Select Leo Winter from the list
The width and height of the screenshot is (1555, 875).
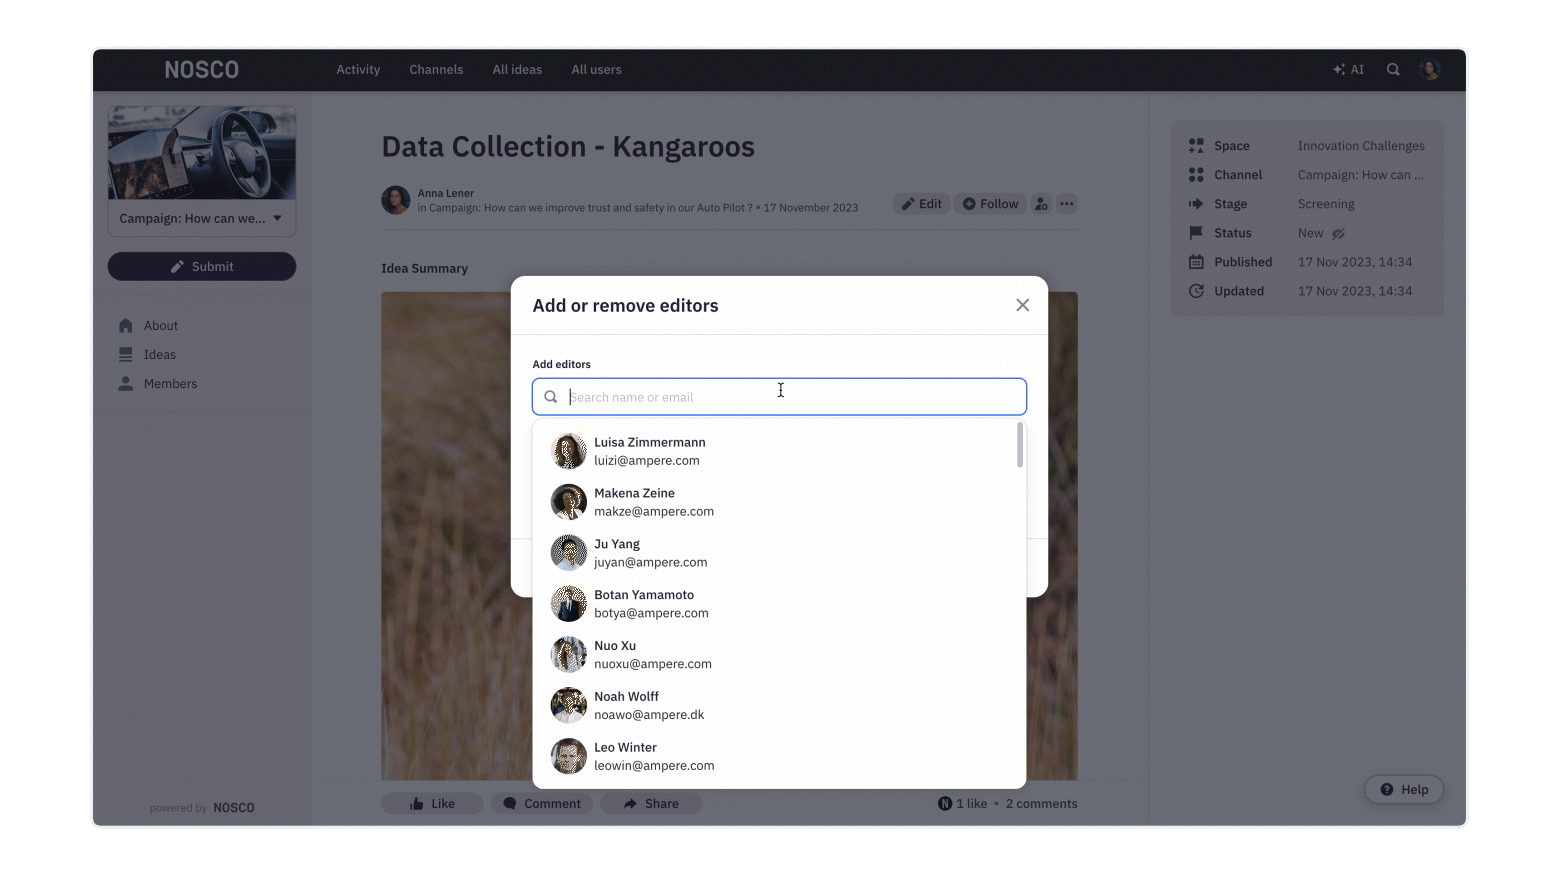tap(779, 757)
